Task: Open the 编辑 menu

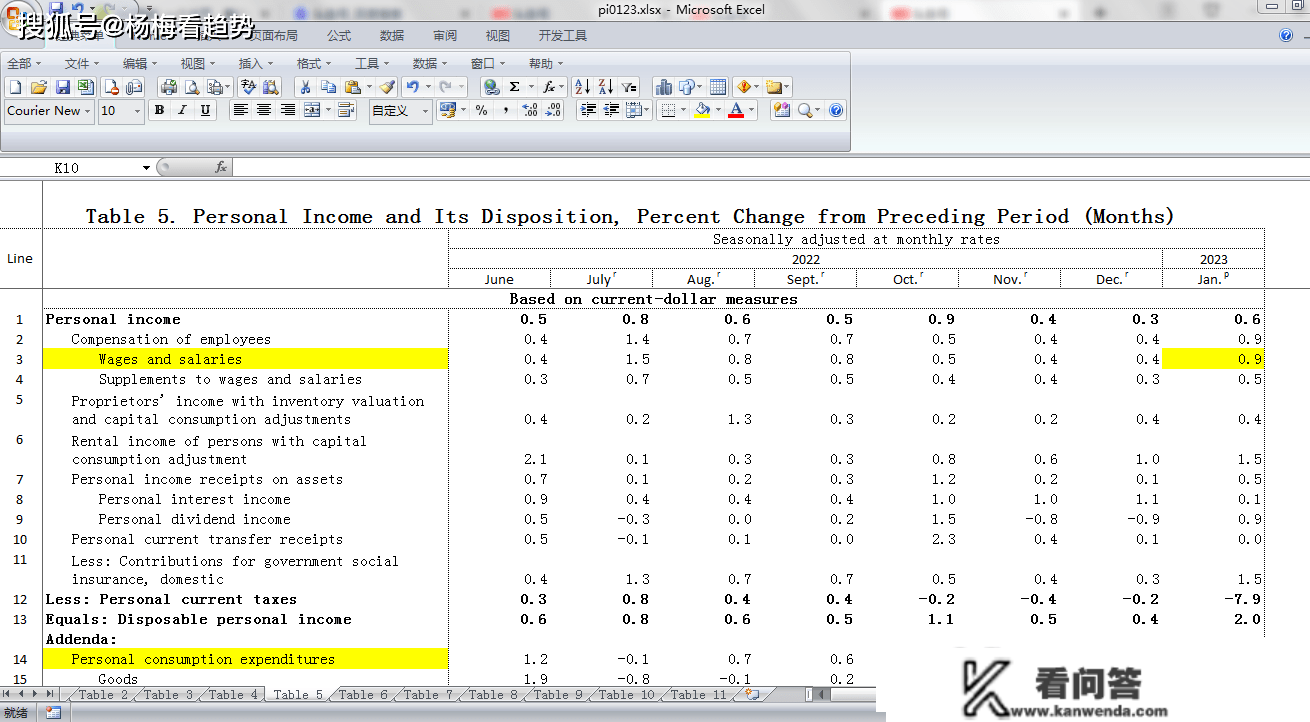Action: [x=139, y=63]
